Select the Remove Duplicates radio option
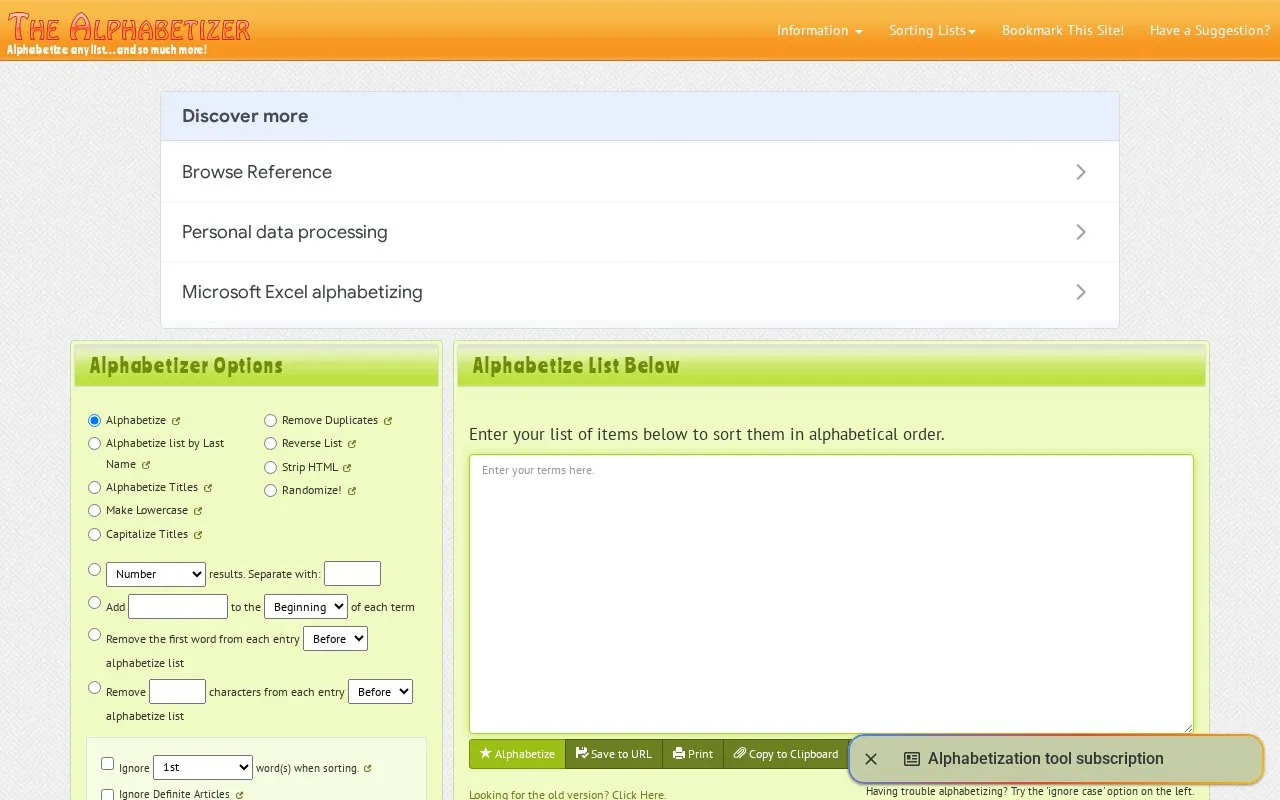 (x=271, y=421)
